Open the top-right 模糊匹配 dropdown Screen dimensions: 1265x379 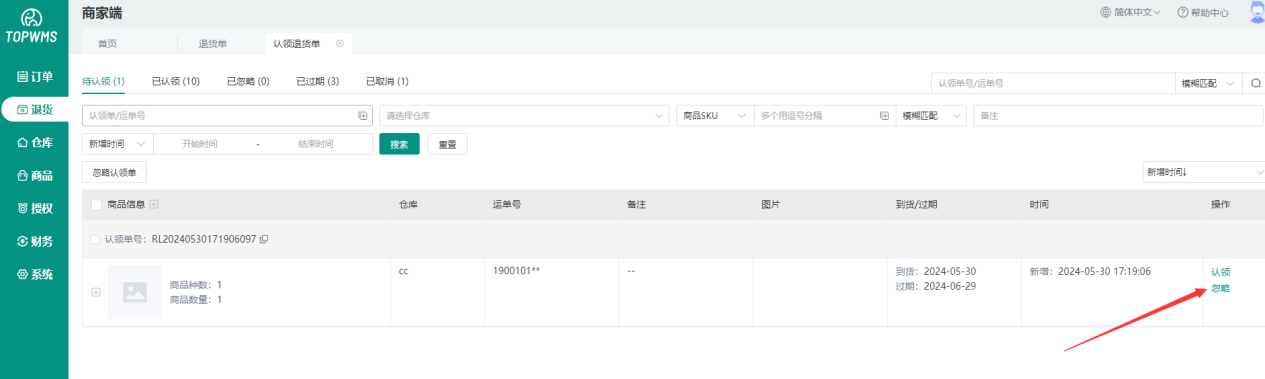coord(1208,83)
